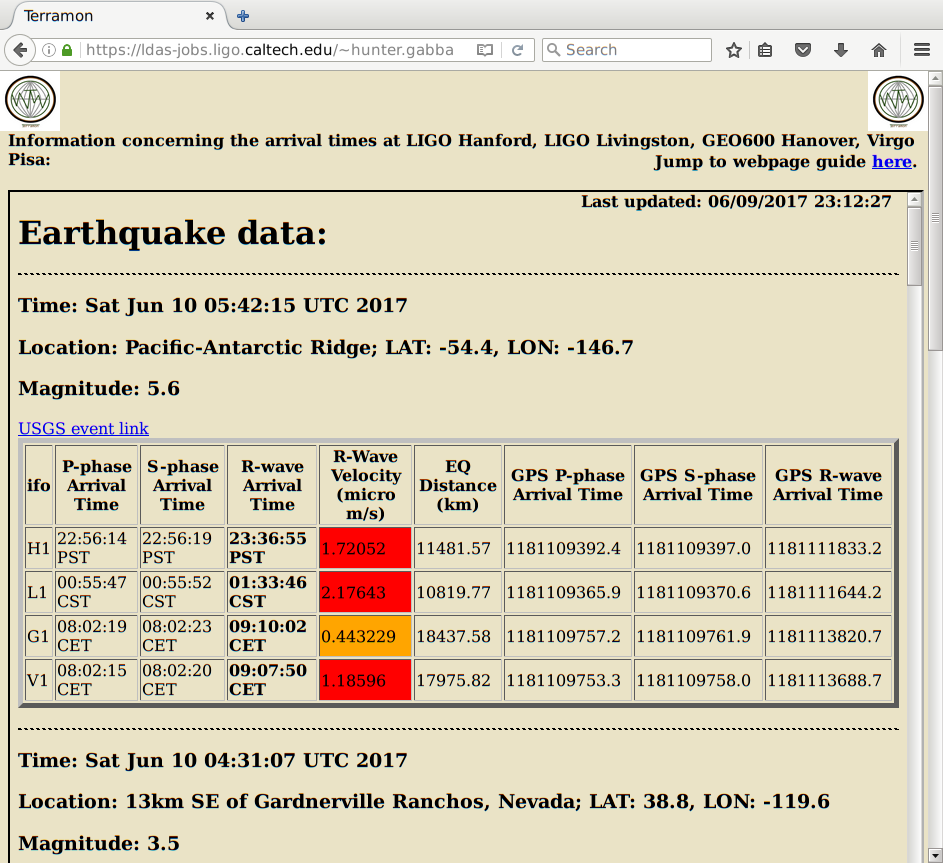Show bookmarks list from toolbar
This screenshot has height=863, width=943.
tap(766, 50)
